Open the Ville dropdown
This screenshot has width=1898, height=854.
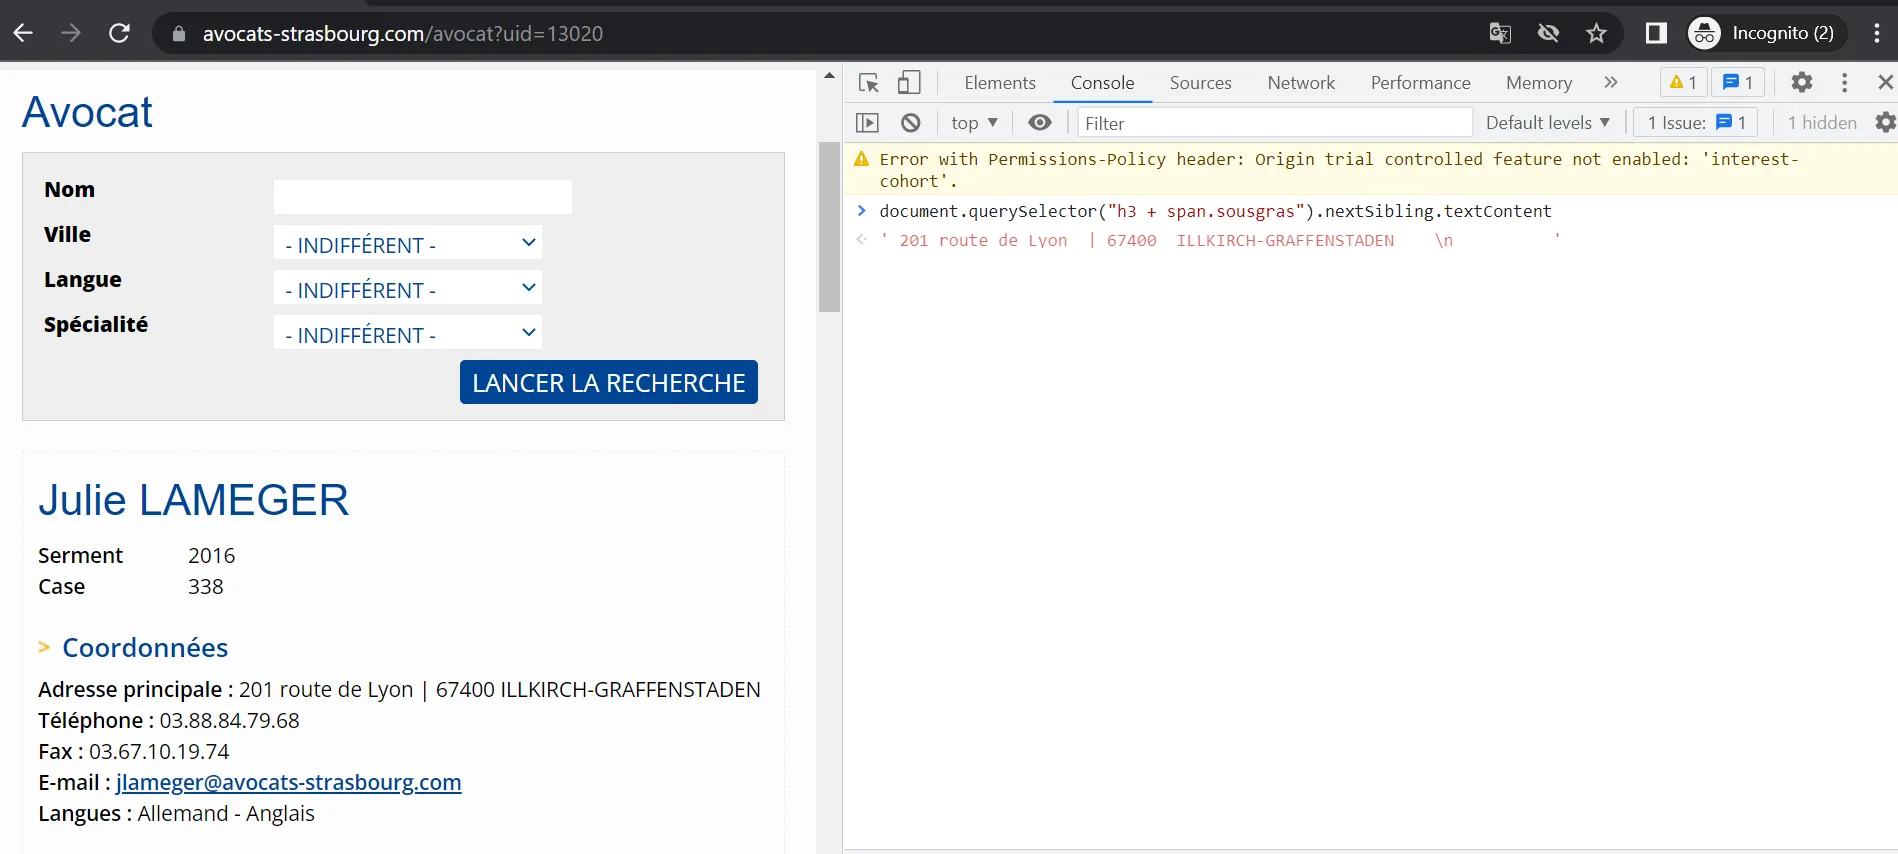coord(408,243)
